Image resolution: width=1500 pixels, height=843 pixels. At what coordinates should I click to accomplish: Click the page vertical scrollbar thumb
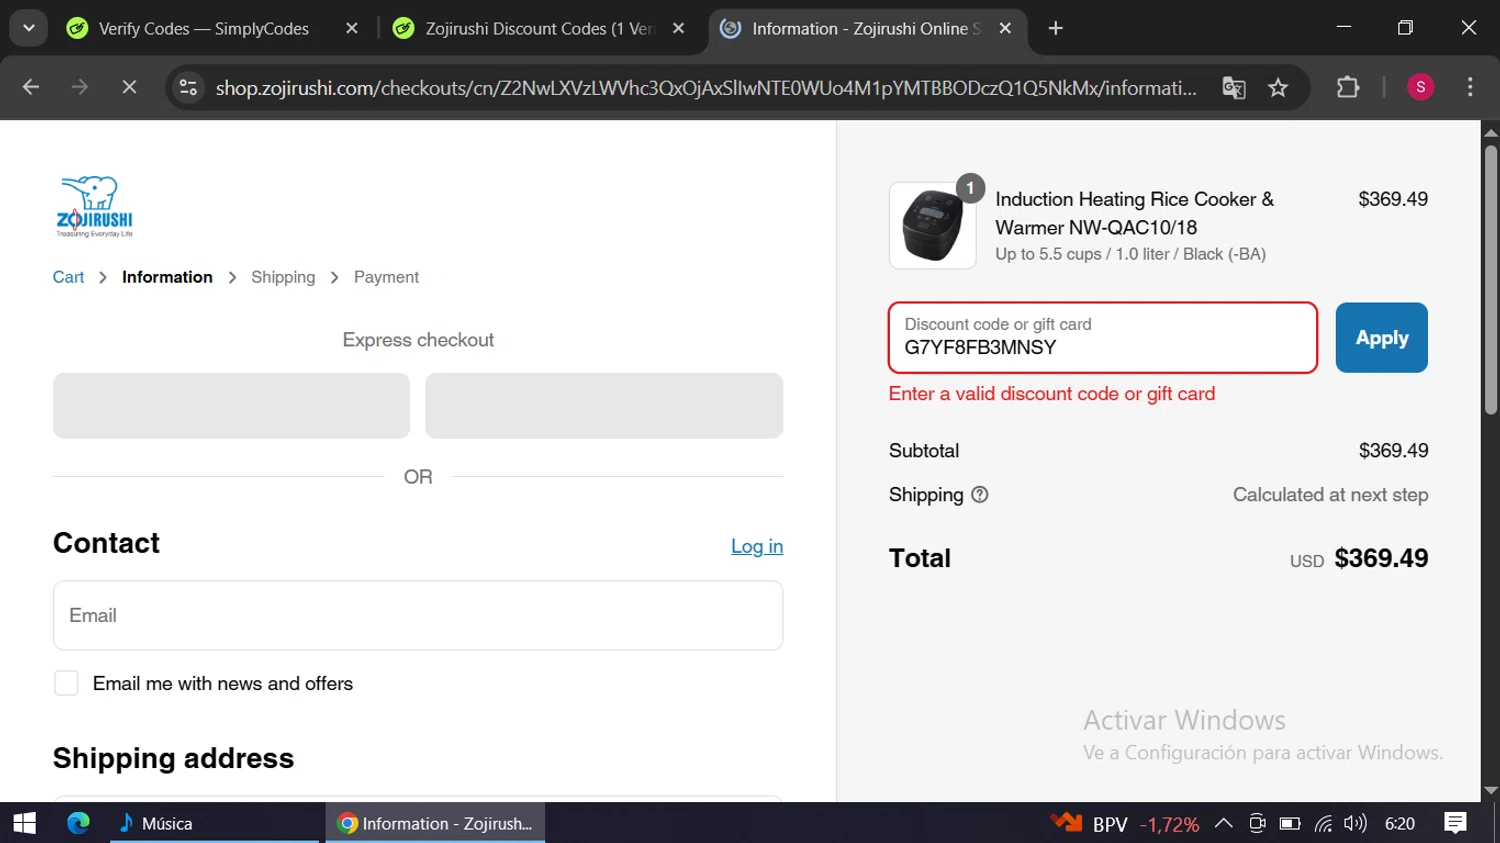1490,280
